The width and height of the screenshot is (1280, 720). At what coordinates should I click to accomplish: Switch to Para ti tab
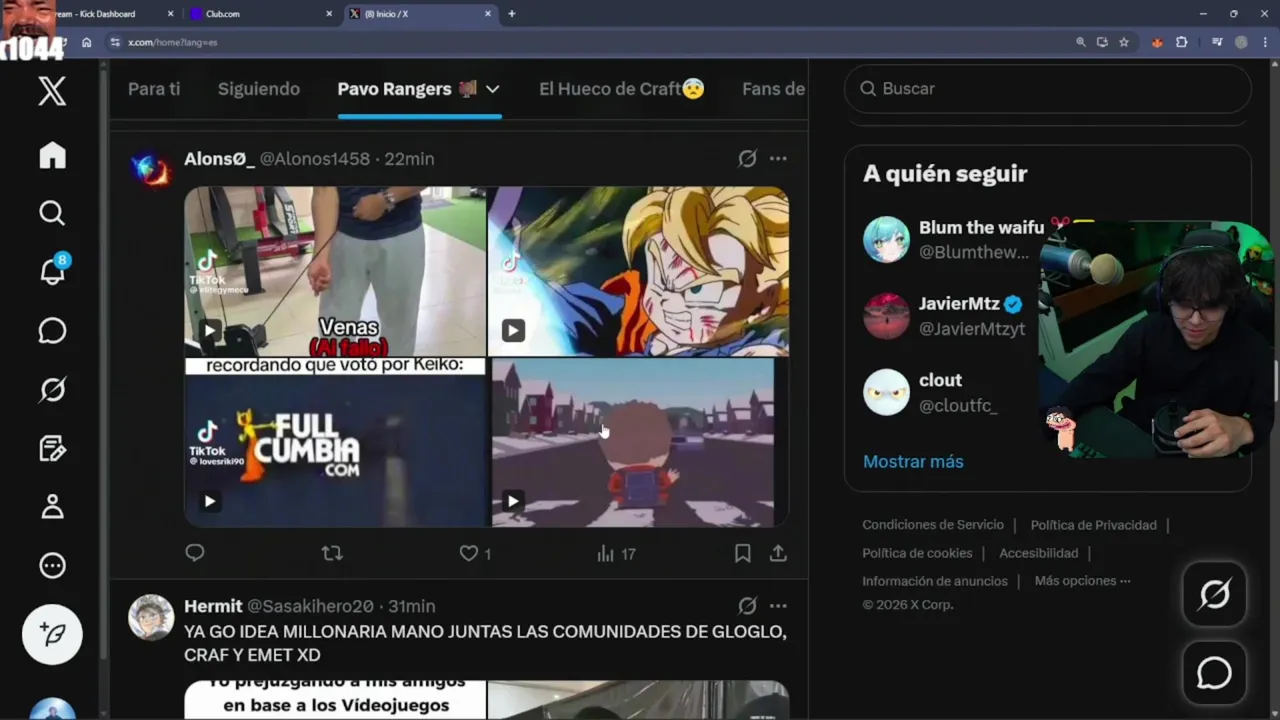[154, 89]
